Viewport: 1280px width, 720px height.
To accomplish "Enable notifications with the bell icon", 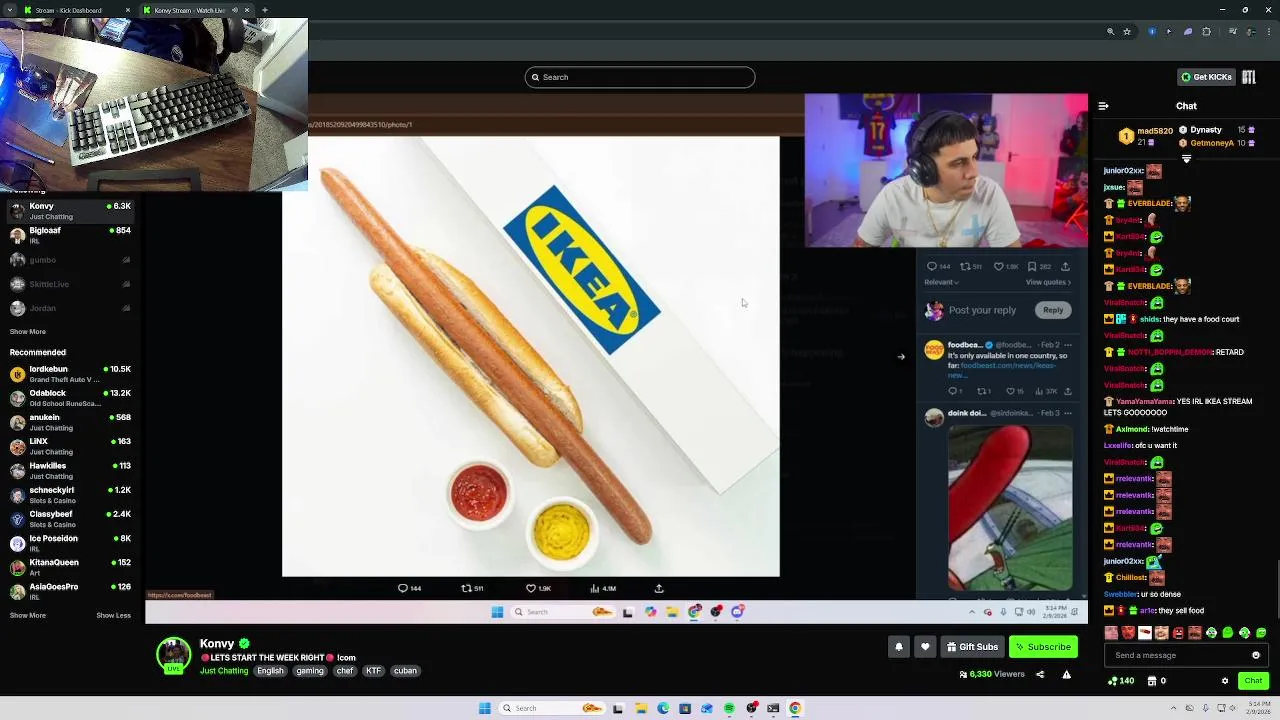I will coord(898,647).
